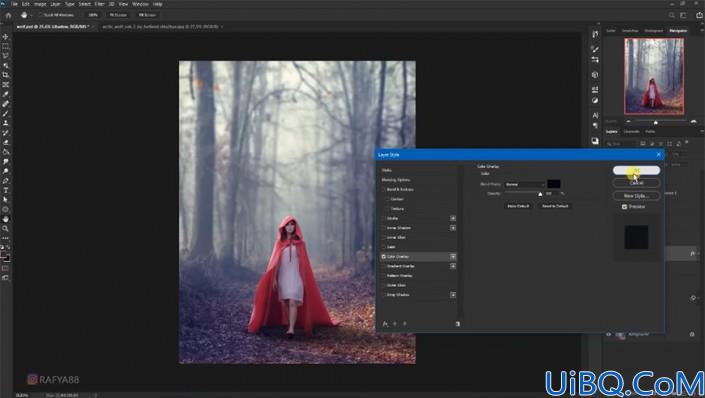705x398 pixels.
Task: Open the share icon at top right
Action: pyautogui.click(x=699, y=15)
